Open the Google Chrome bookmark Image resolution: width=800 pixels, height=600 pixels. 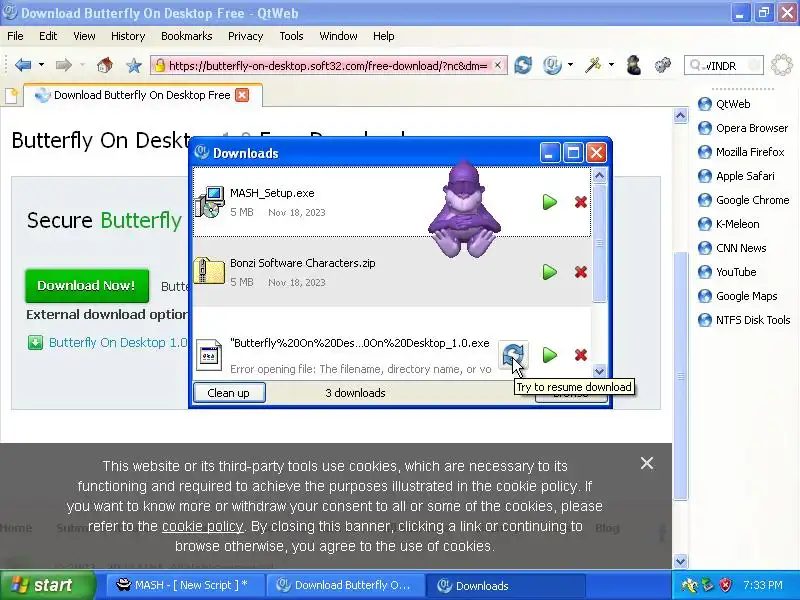[x=743, y=200]
